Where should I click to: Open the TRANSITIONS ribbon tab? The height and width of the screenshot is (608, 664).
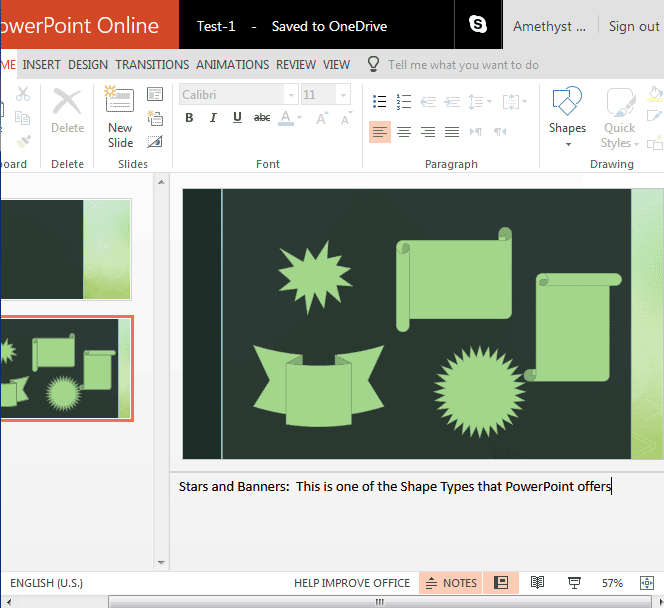coord(152,64)
